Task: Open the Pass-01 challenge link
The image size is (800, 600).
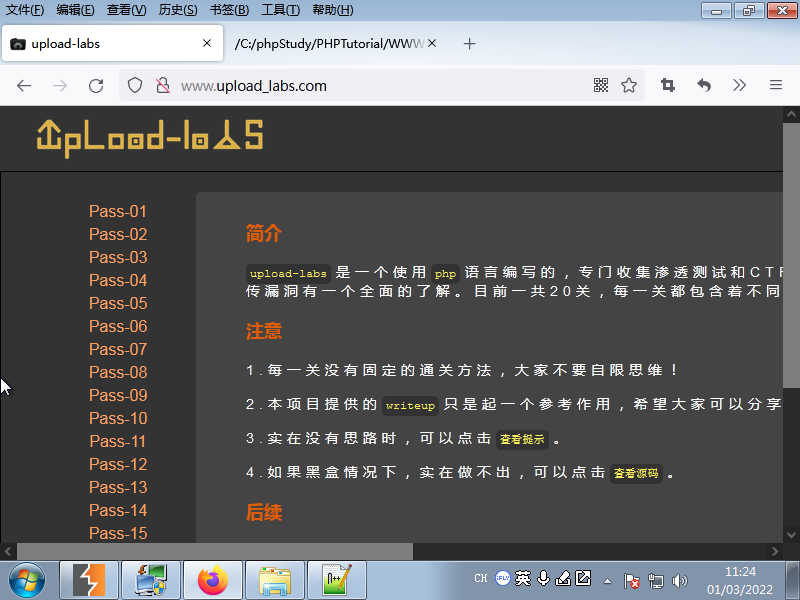Action: 117,211
